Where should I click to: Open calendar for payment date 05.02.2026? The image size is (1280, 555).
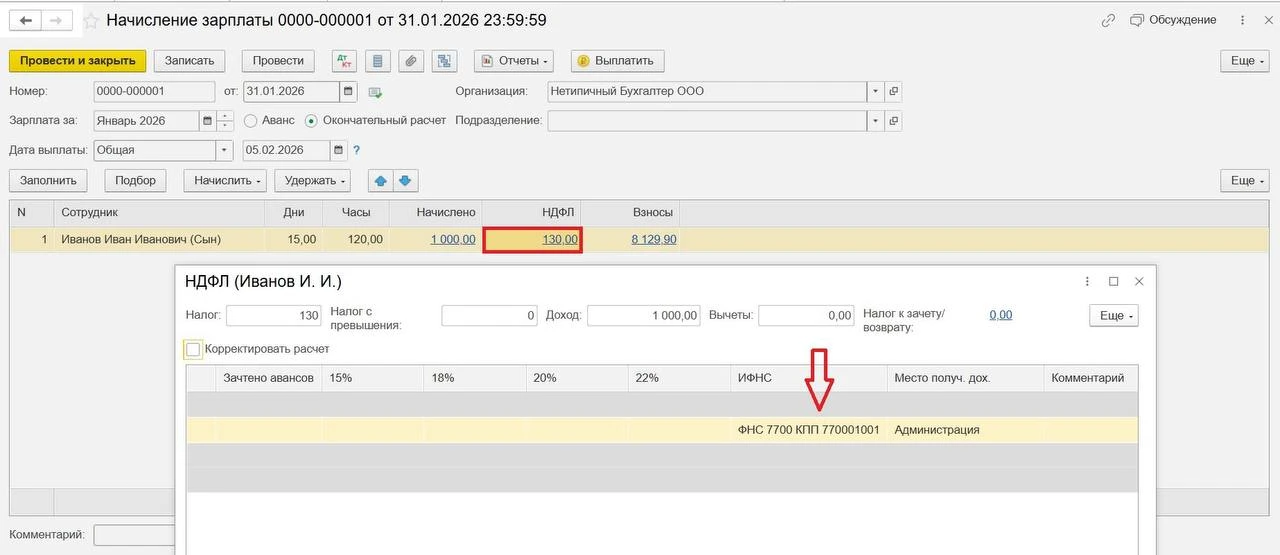[x=339, y=151]
